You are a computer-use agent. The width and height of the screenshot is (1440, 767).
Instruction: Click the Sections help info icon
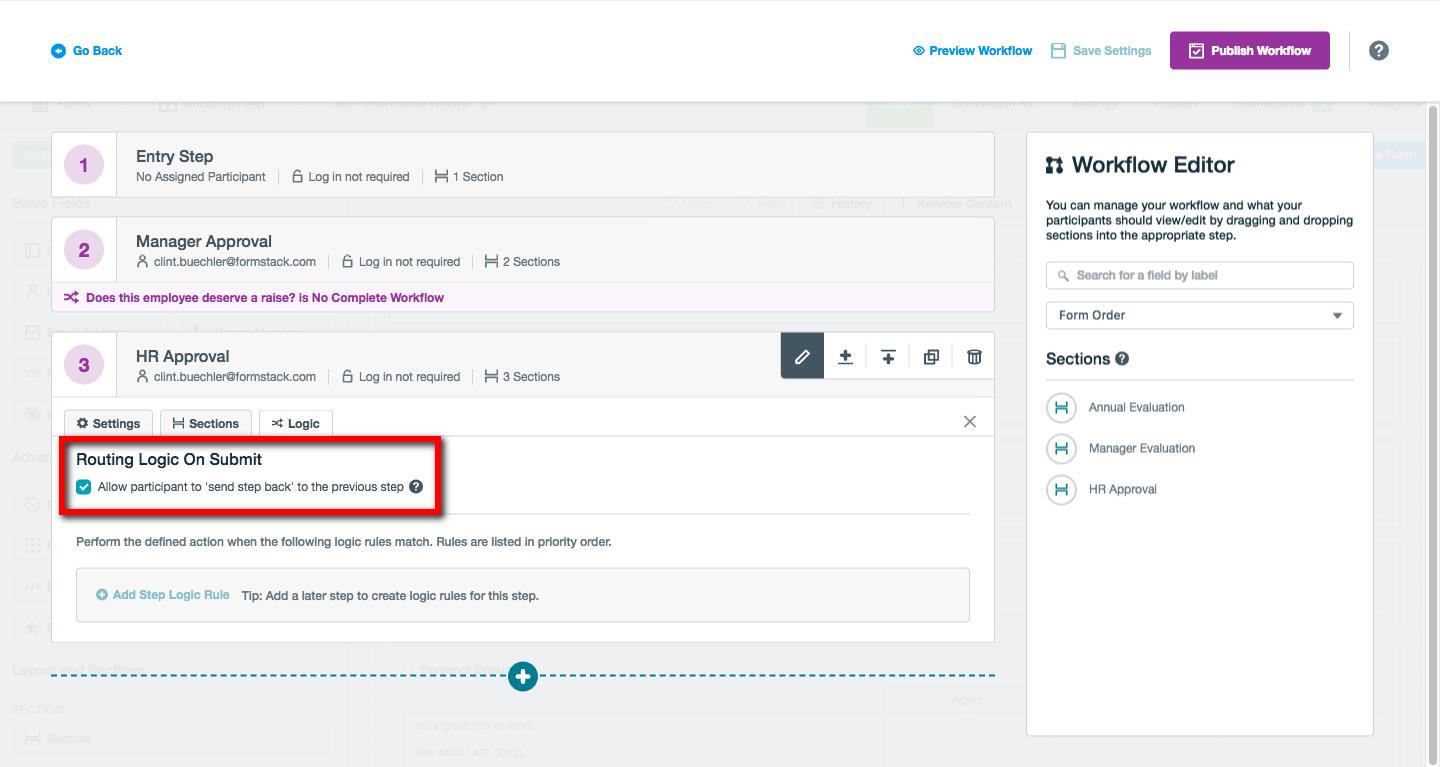(x=1122, y=359)
